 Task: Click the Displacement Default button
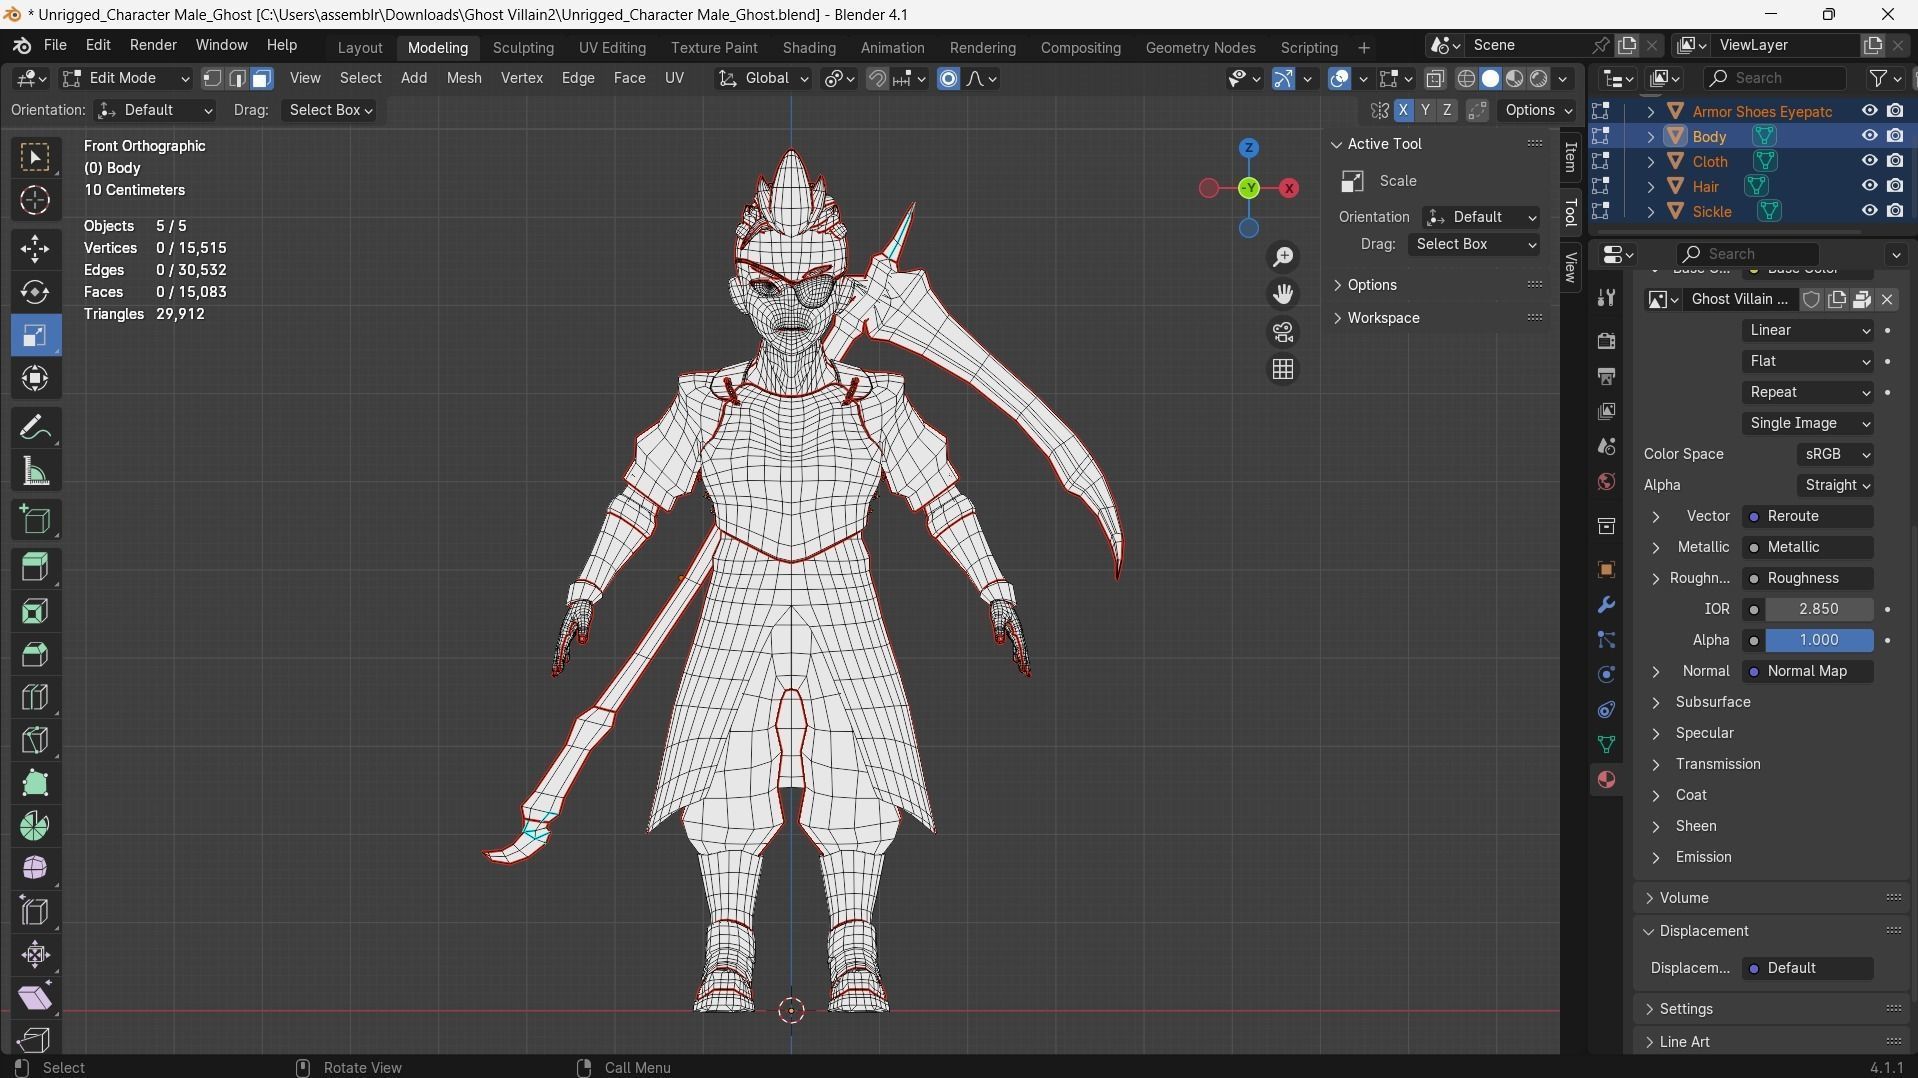tap(1808, 969)
